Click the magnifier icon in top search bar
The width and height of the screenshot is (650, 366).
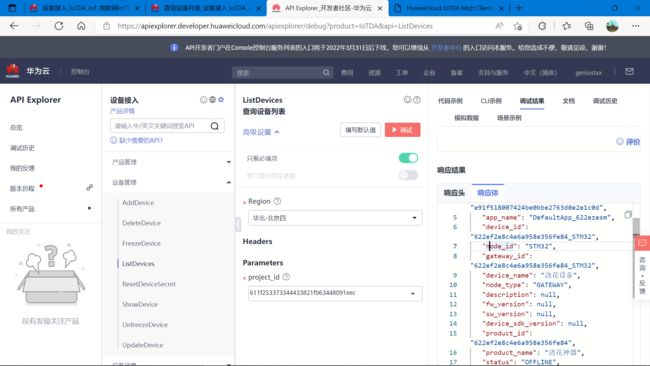(326, 73)
